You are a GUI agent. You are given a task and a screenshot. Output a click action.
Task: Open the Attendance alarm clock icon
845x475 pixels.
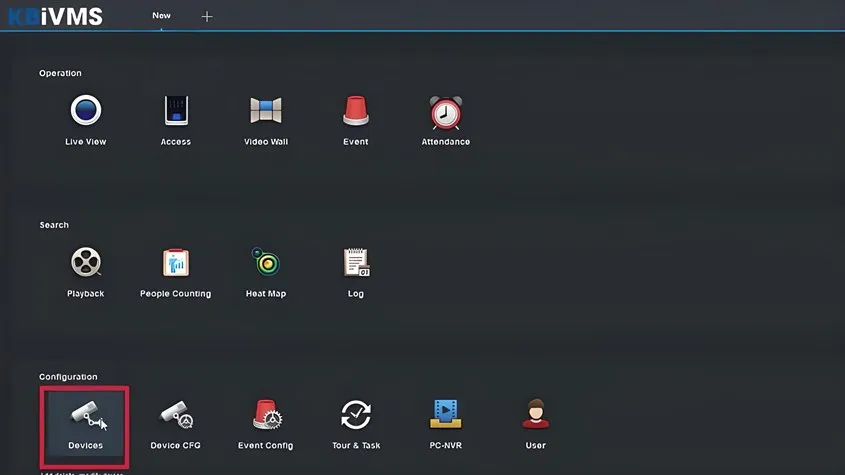[446, 112]
